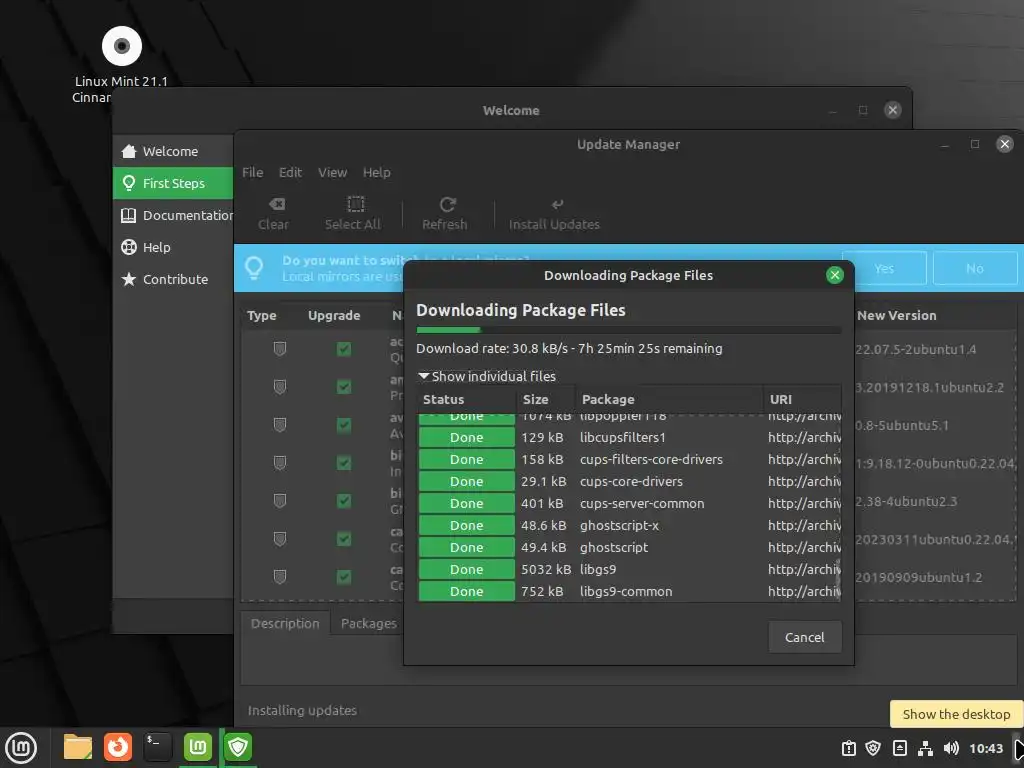
Task: Sort downloads by the Size column header
Action: pos(545,399)
